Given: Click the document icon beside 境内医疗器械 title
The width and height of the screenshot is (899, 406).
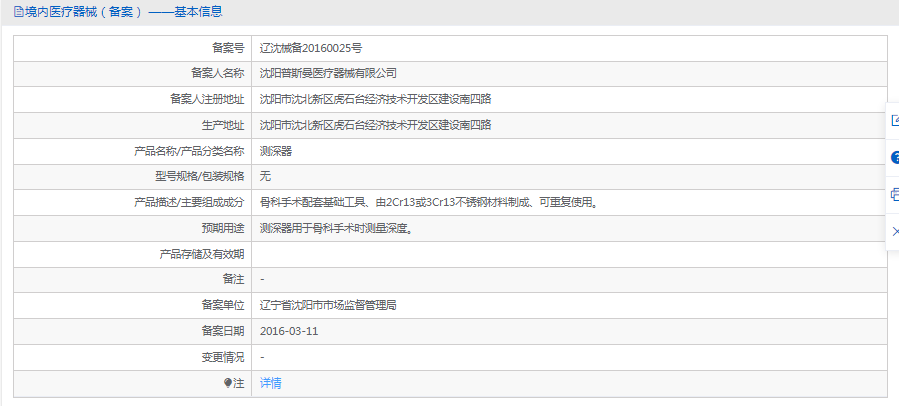Looking at the screenshot, I should pyautogui.click(x=18, y=11).
